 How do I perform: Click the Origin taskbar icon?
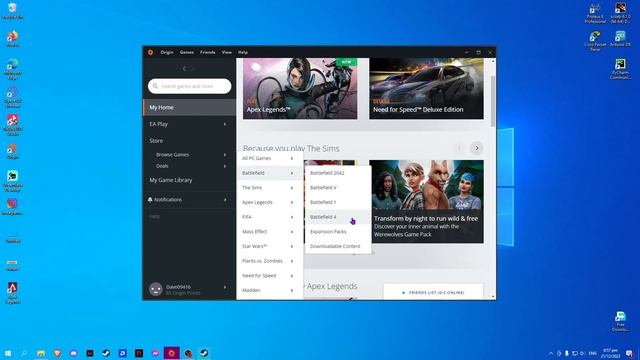pos(171,353)
